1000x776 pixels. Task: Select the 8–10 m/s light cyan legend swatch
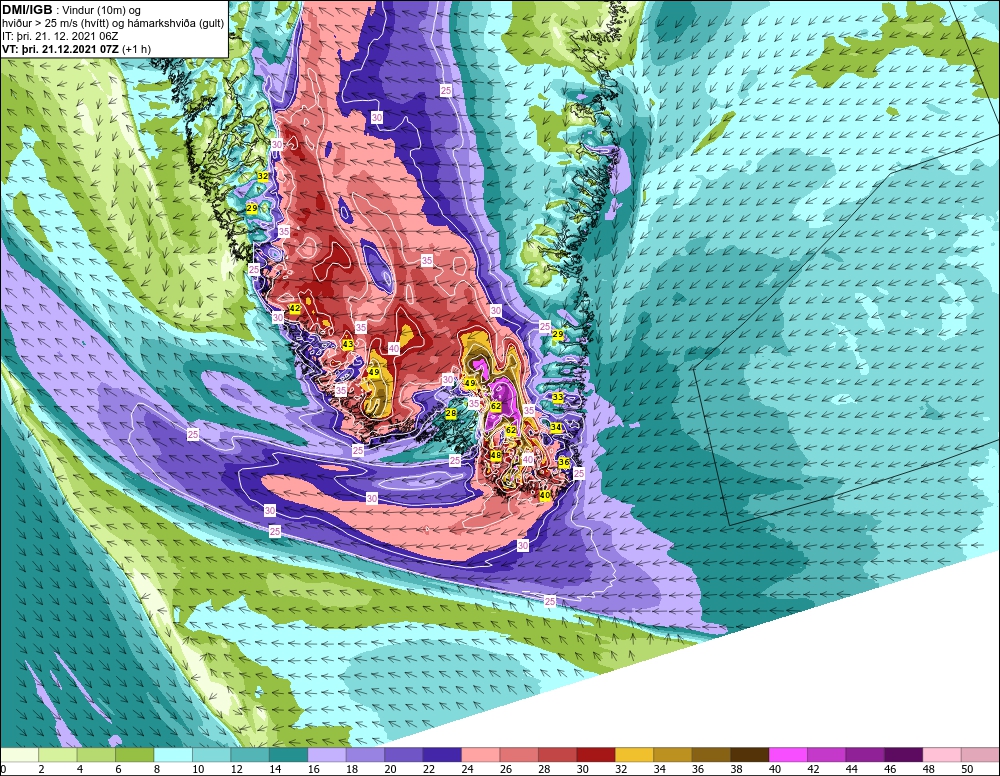(x=173, y=755)
